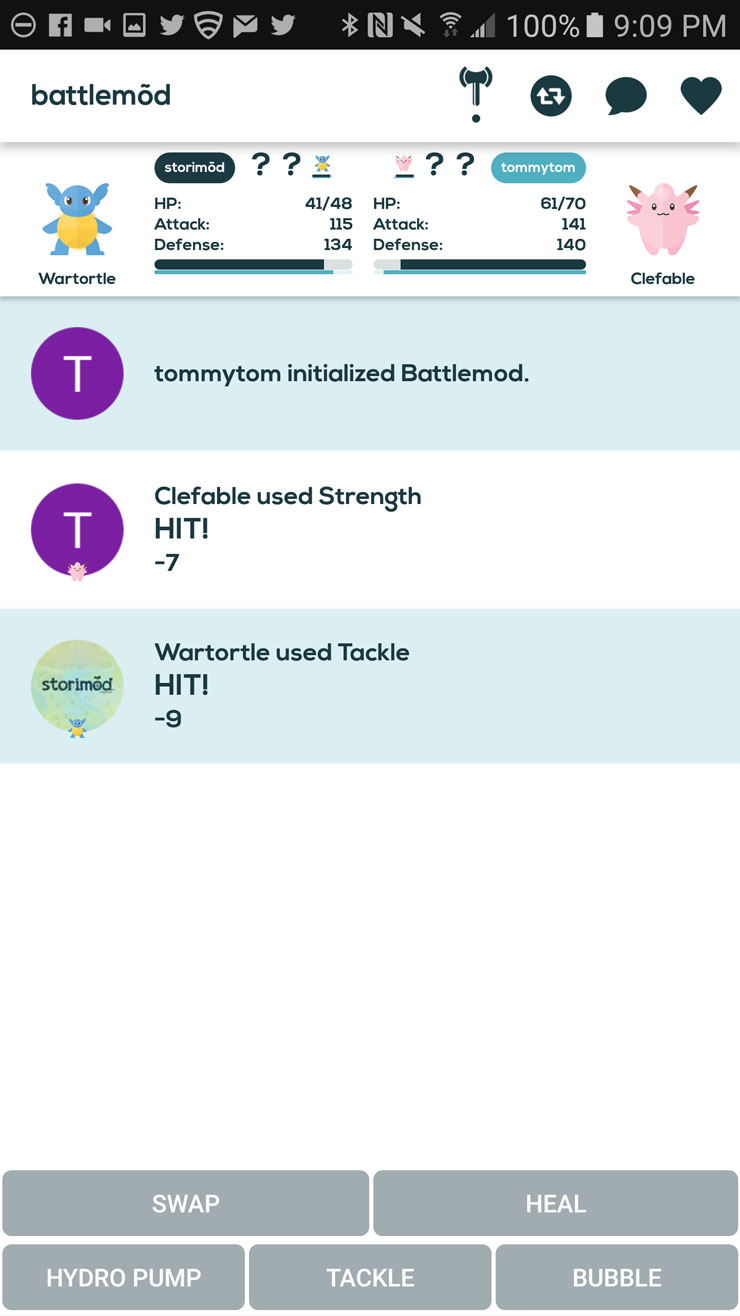Image resolution: width=740 pixels, height=1316 pixels.
Task: Attack with TACKLE
Action: 370,1277
